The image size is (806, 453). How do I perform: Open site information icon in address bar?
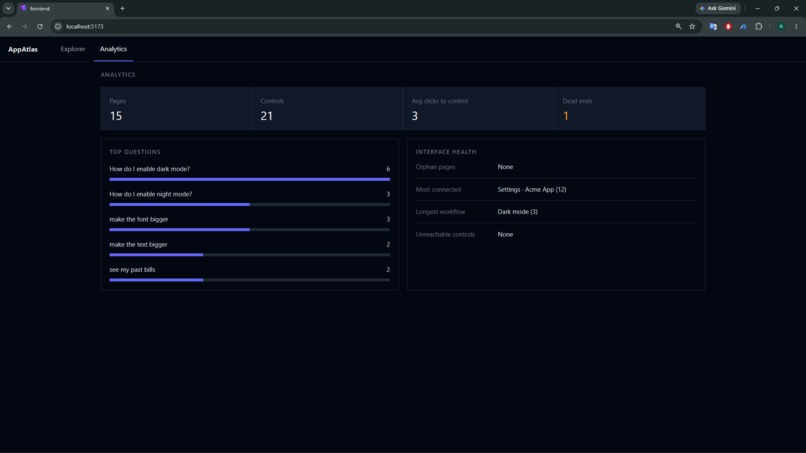tap(58, 26)
